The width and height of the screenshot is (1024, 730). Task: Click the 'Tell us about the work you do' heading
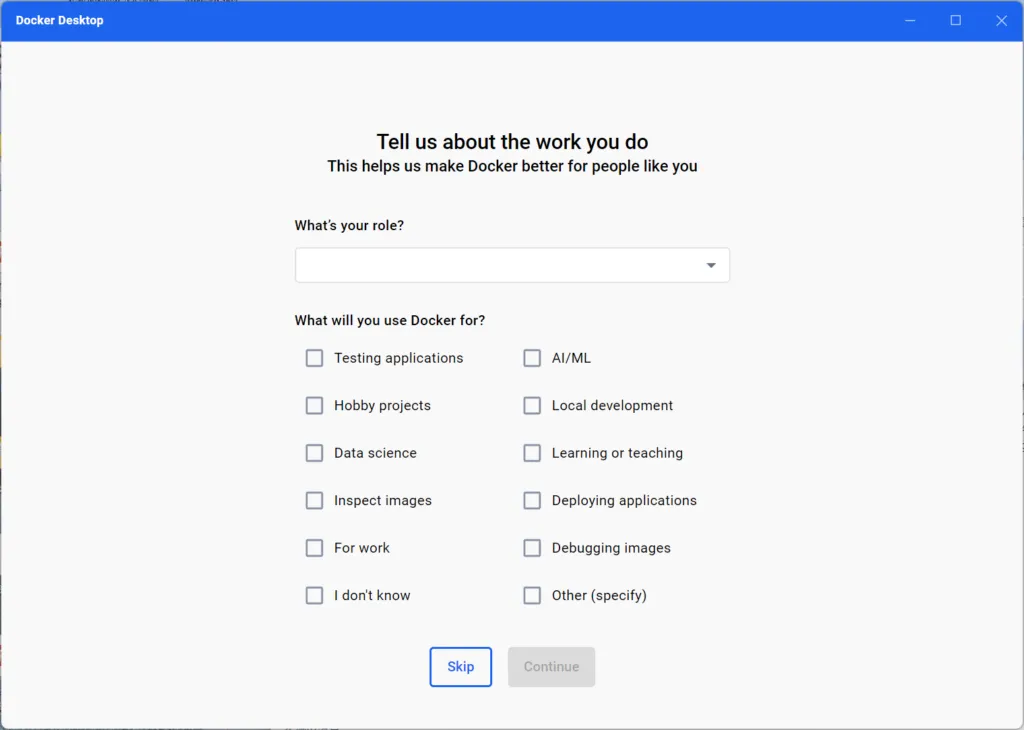[512, 142]
